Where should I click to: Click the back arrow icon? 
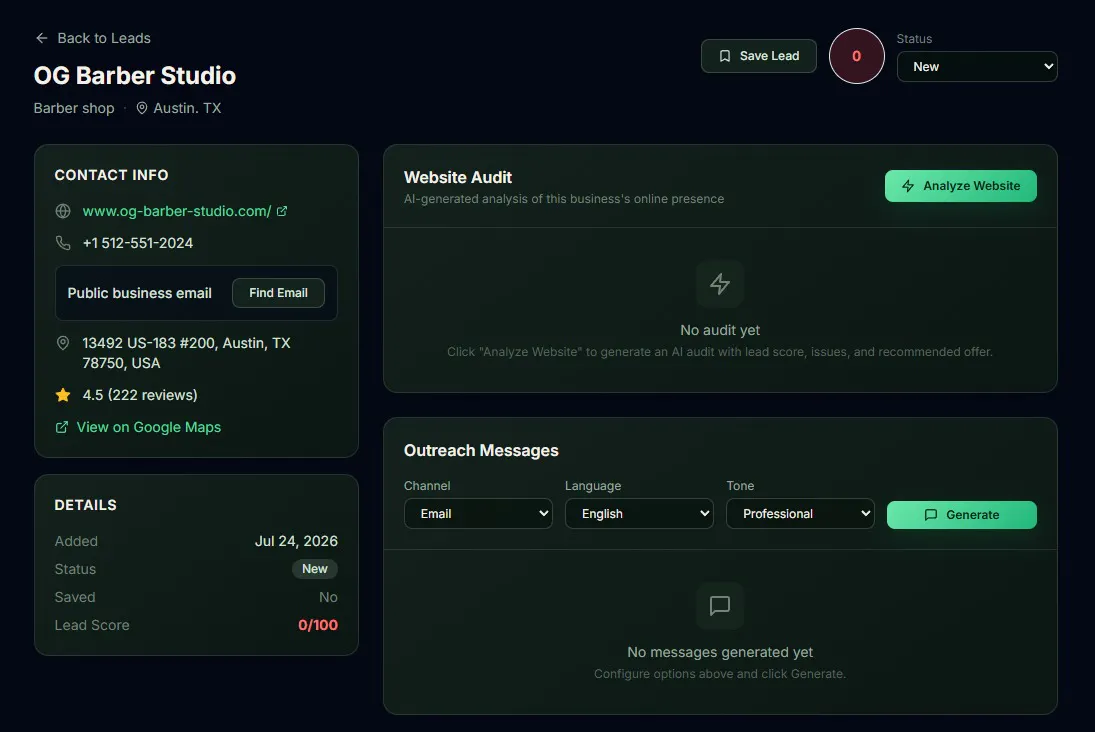pos(42,38)
